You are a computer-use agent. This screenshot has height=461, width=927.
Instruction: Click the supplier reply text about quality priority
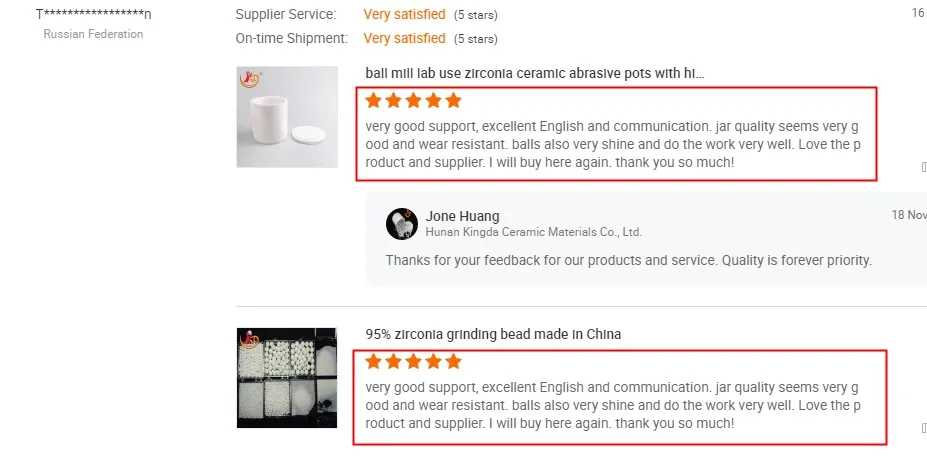pos(628,260)
